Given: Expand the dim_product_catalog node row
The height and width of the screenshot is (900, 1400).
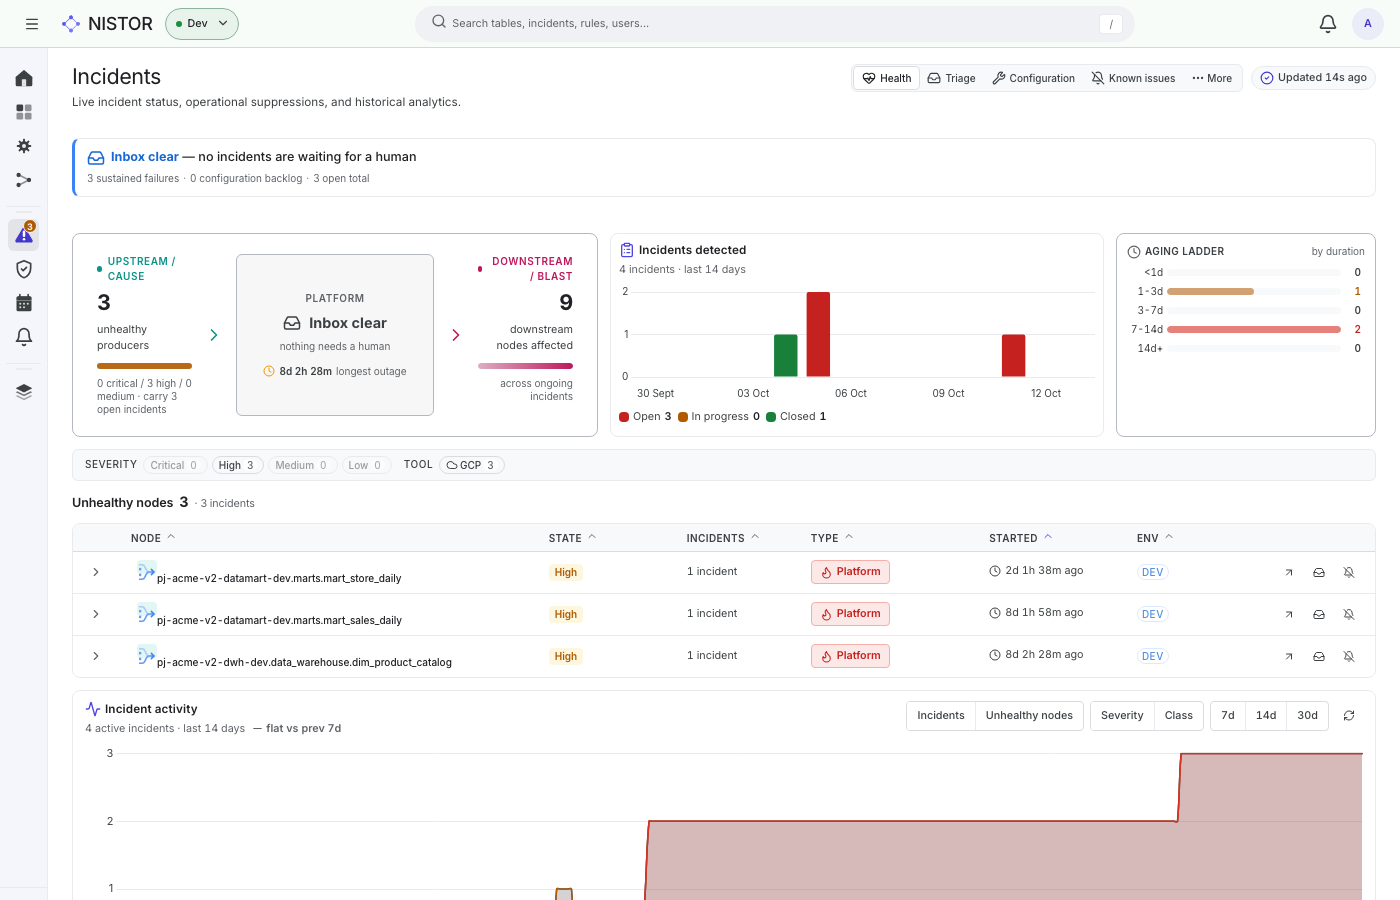Looking at the screenshot, I should coord(96,656).
